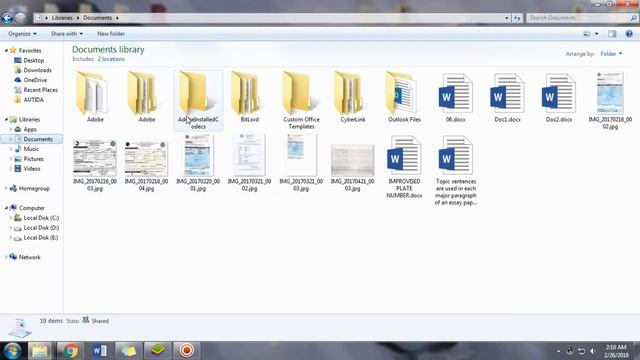Expand the Homegroup node arrow
The width and height of the screenshot is (640, 360).
(6, 188)
